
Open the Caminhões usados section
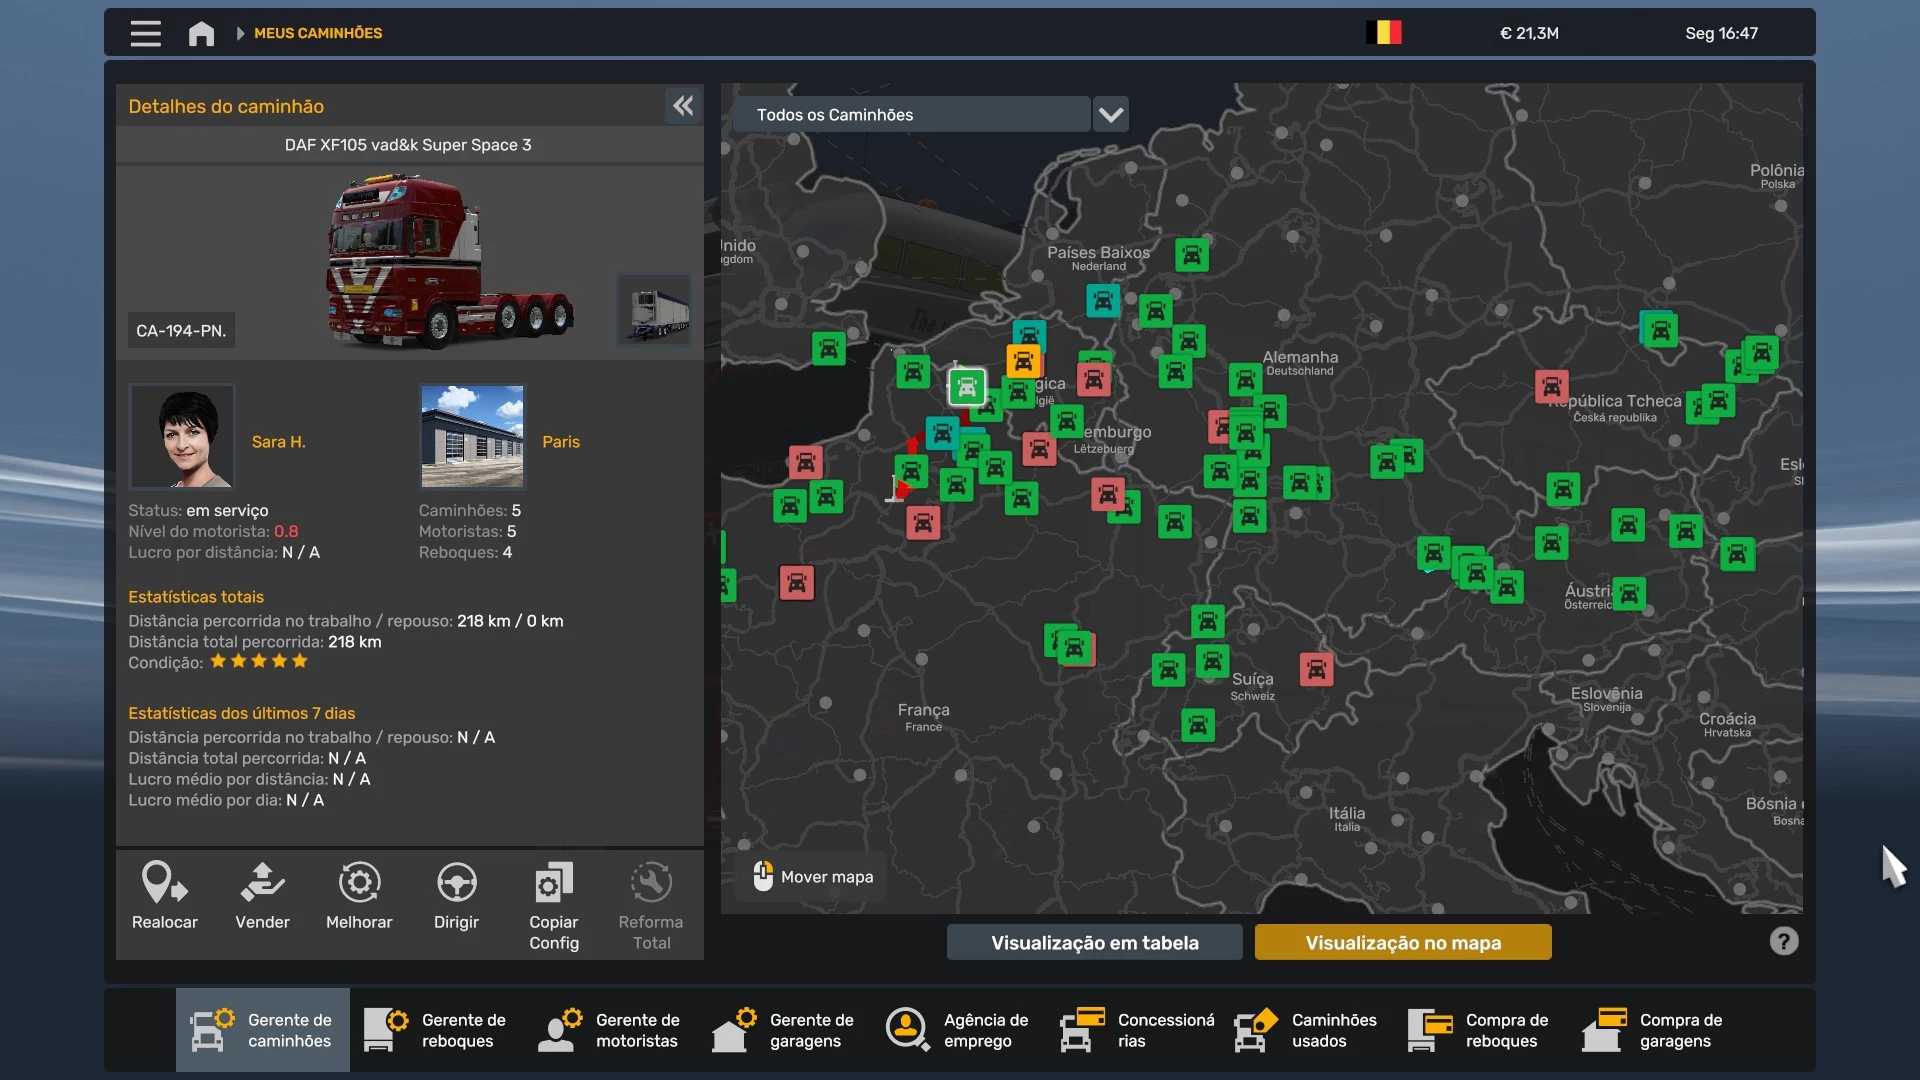click(x=1307, y=1030)
